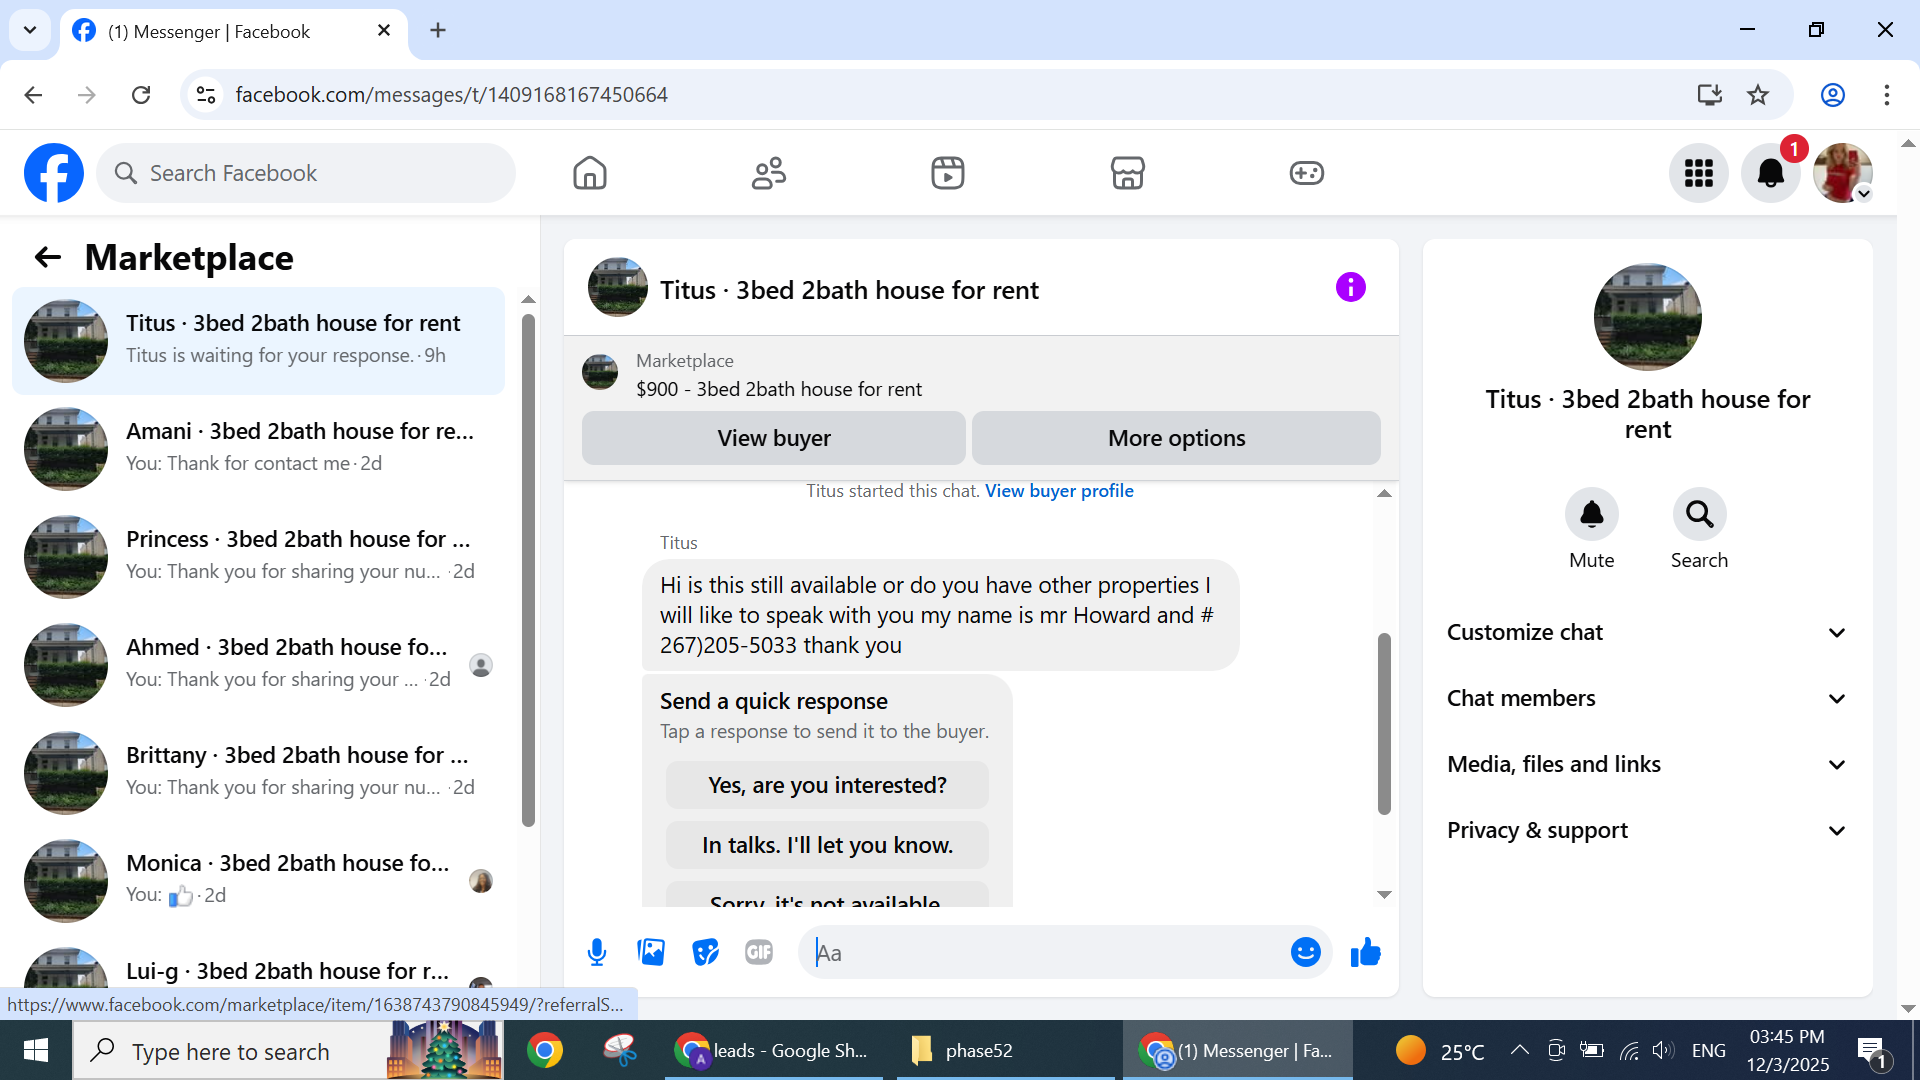Image resolution: width=1920 pixels, height=1080 pixels.
Task: View site information icon in address bar
Action: [x=206, y=95]
